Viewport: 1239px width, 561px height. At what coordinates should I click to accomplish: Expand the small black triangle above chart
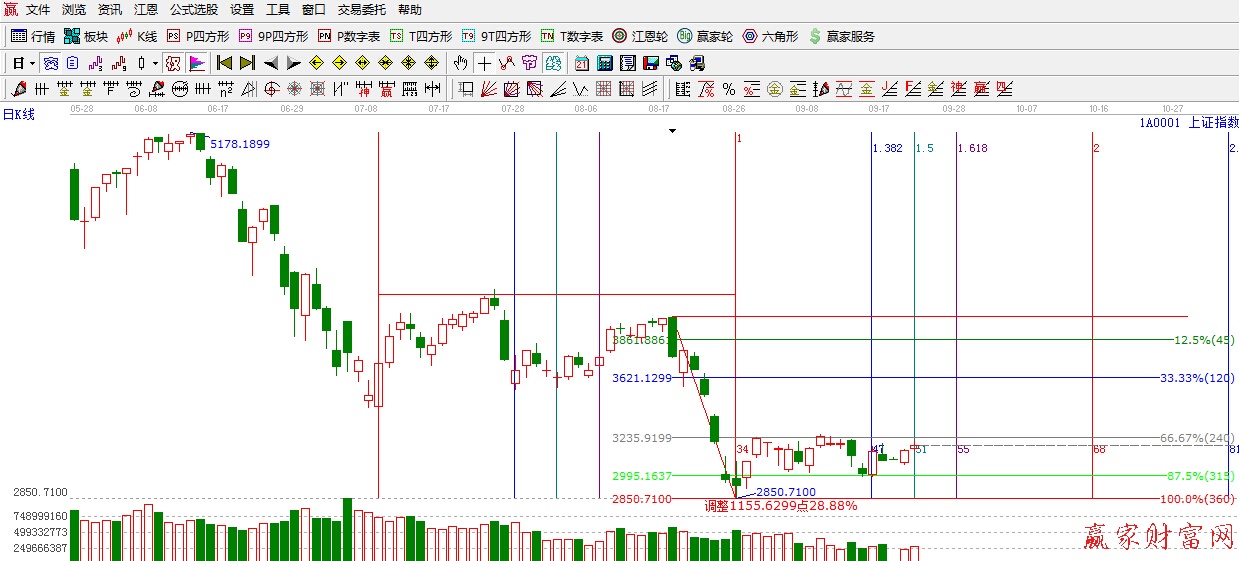[673, 131]
